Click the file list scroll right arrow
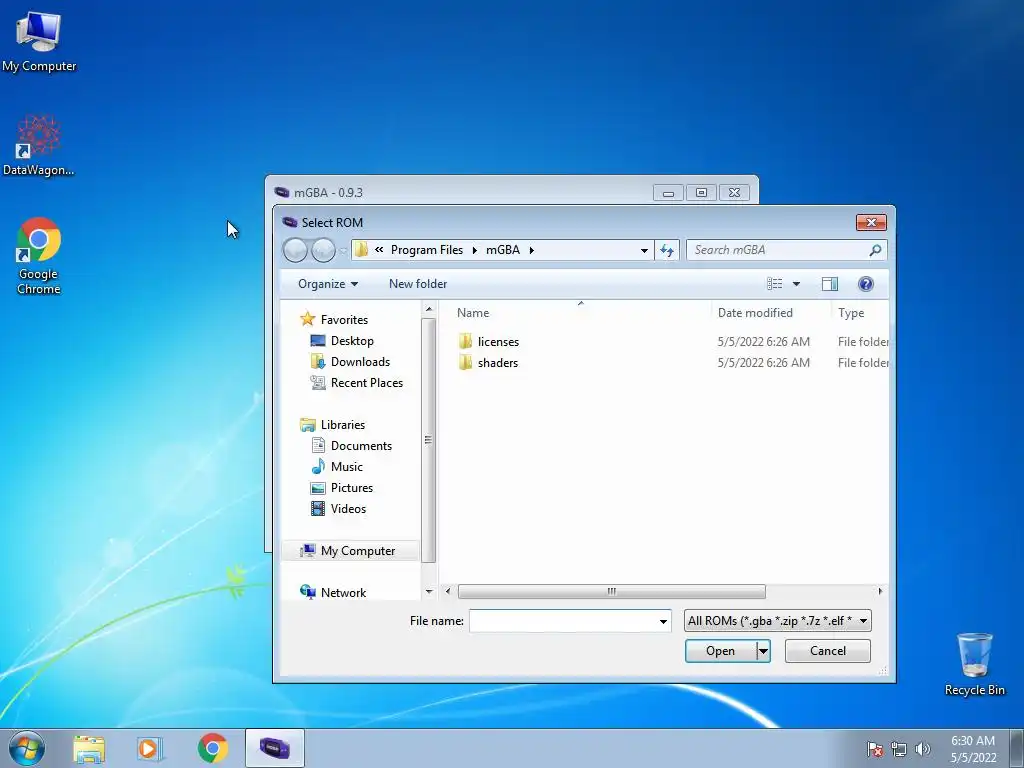The image size is (1024, 768). pyautogui.click(x=880, y=592)
